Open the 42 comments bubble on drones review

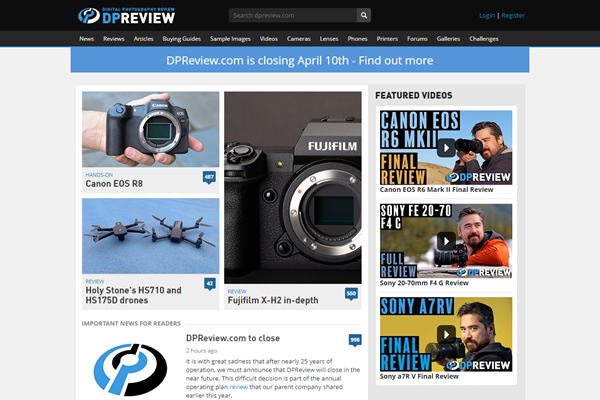[x=210, y=284]
